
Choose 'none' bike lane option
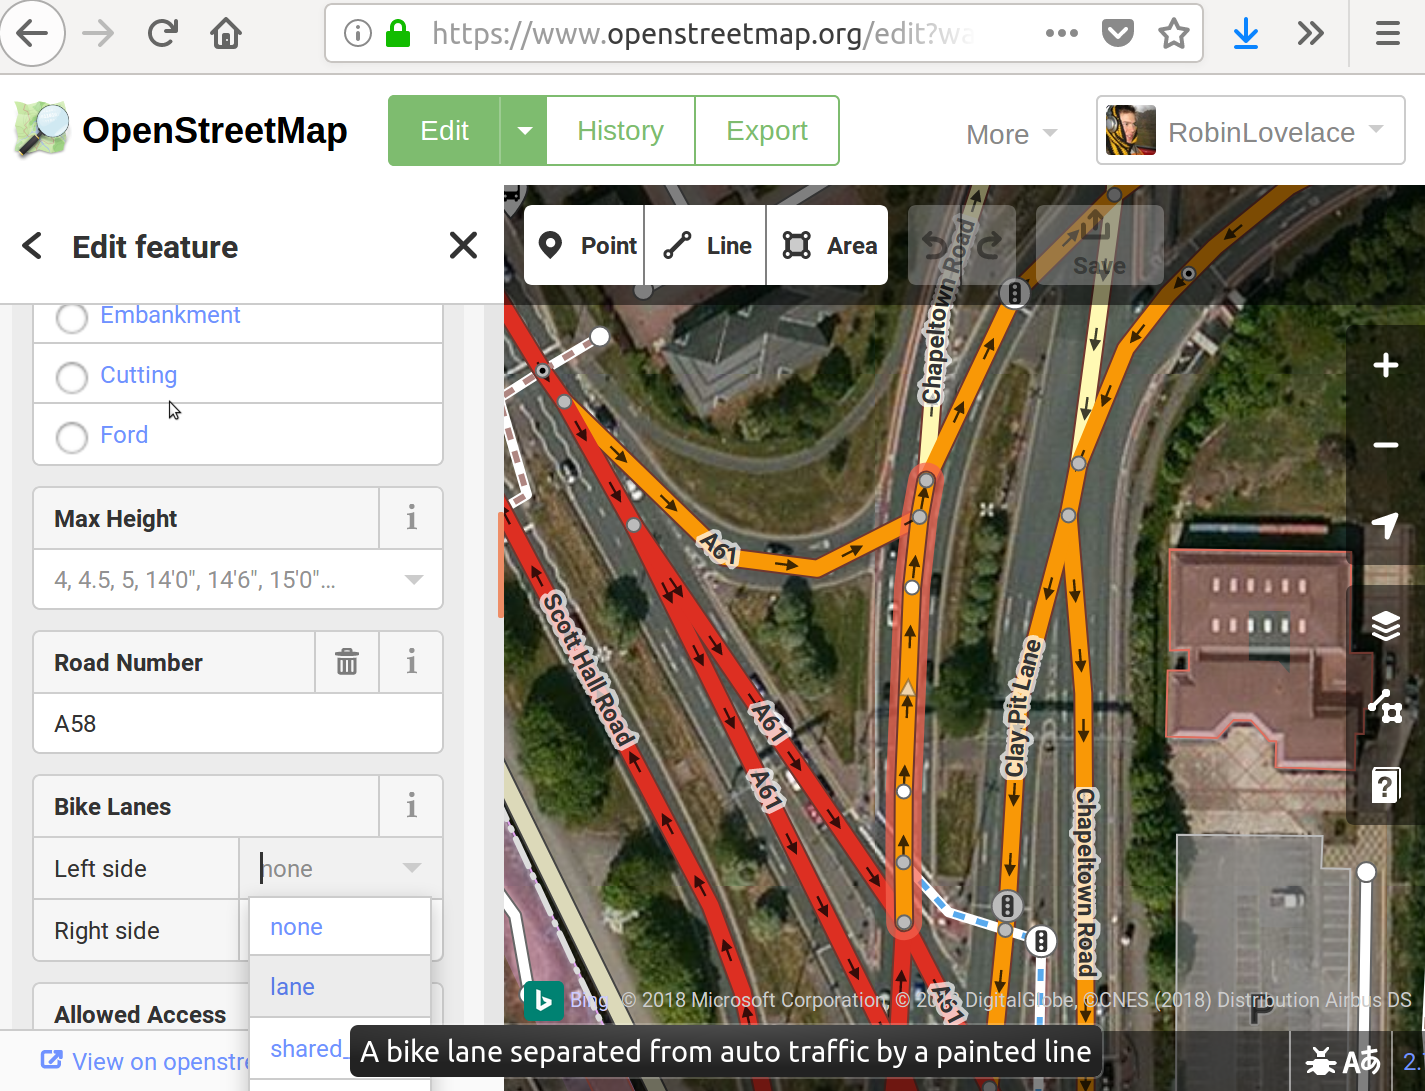340,927
